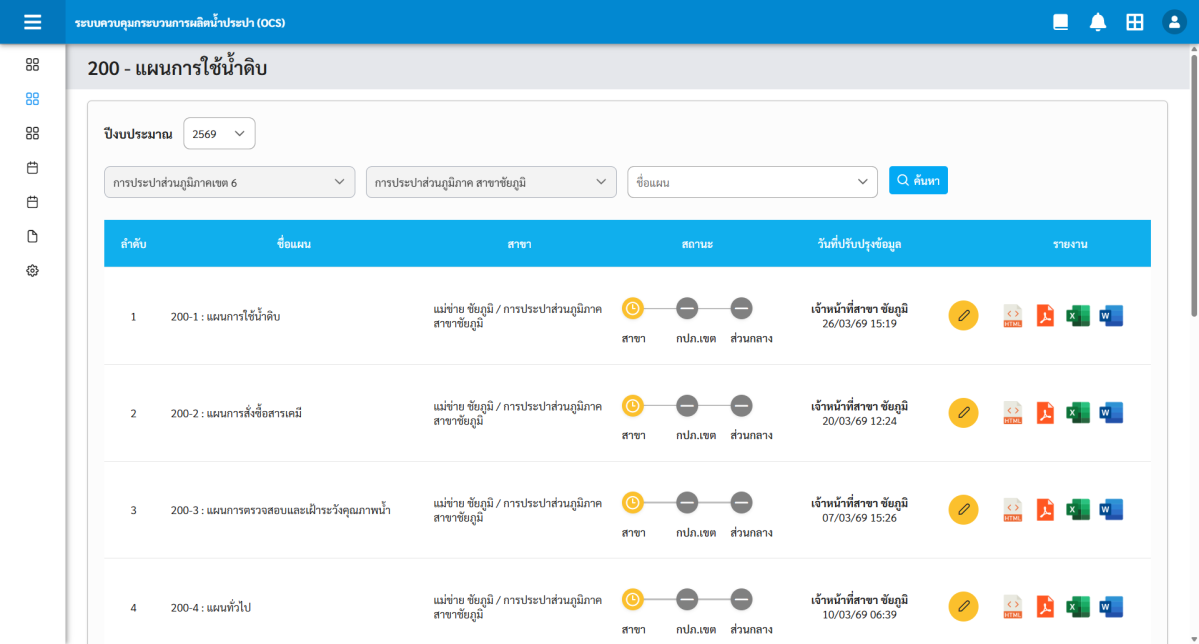Download PDF report for plan 200-1
The image size is (1199, 644).
1045,316
